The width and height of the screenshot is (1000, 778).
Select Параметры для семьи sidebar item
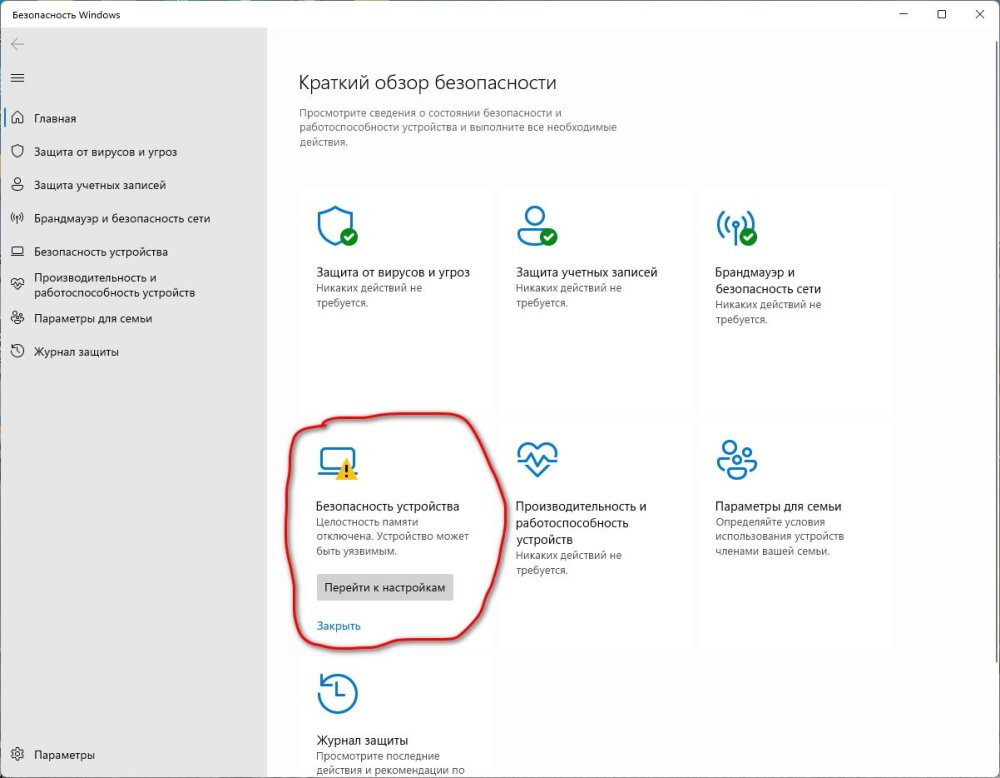click(92, 318)
